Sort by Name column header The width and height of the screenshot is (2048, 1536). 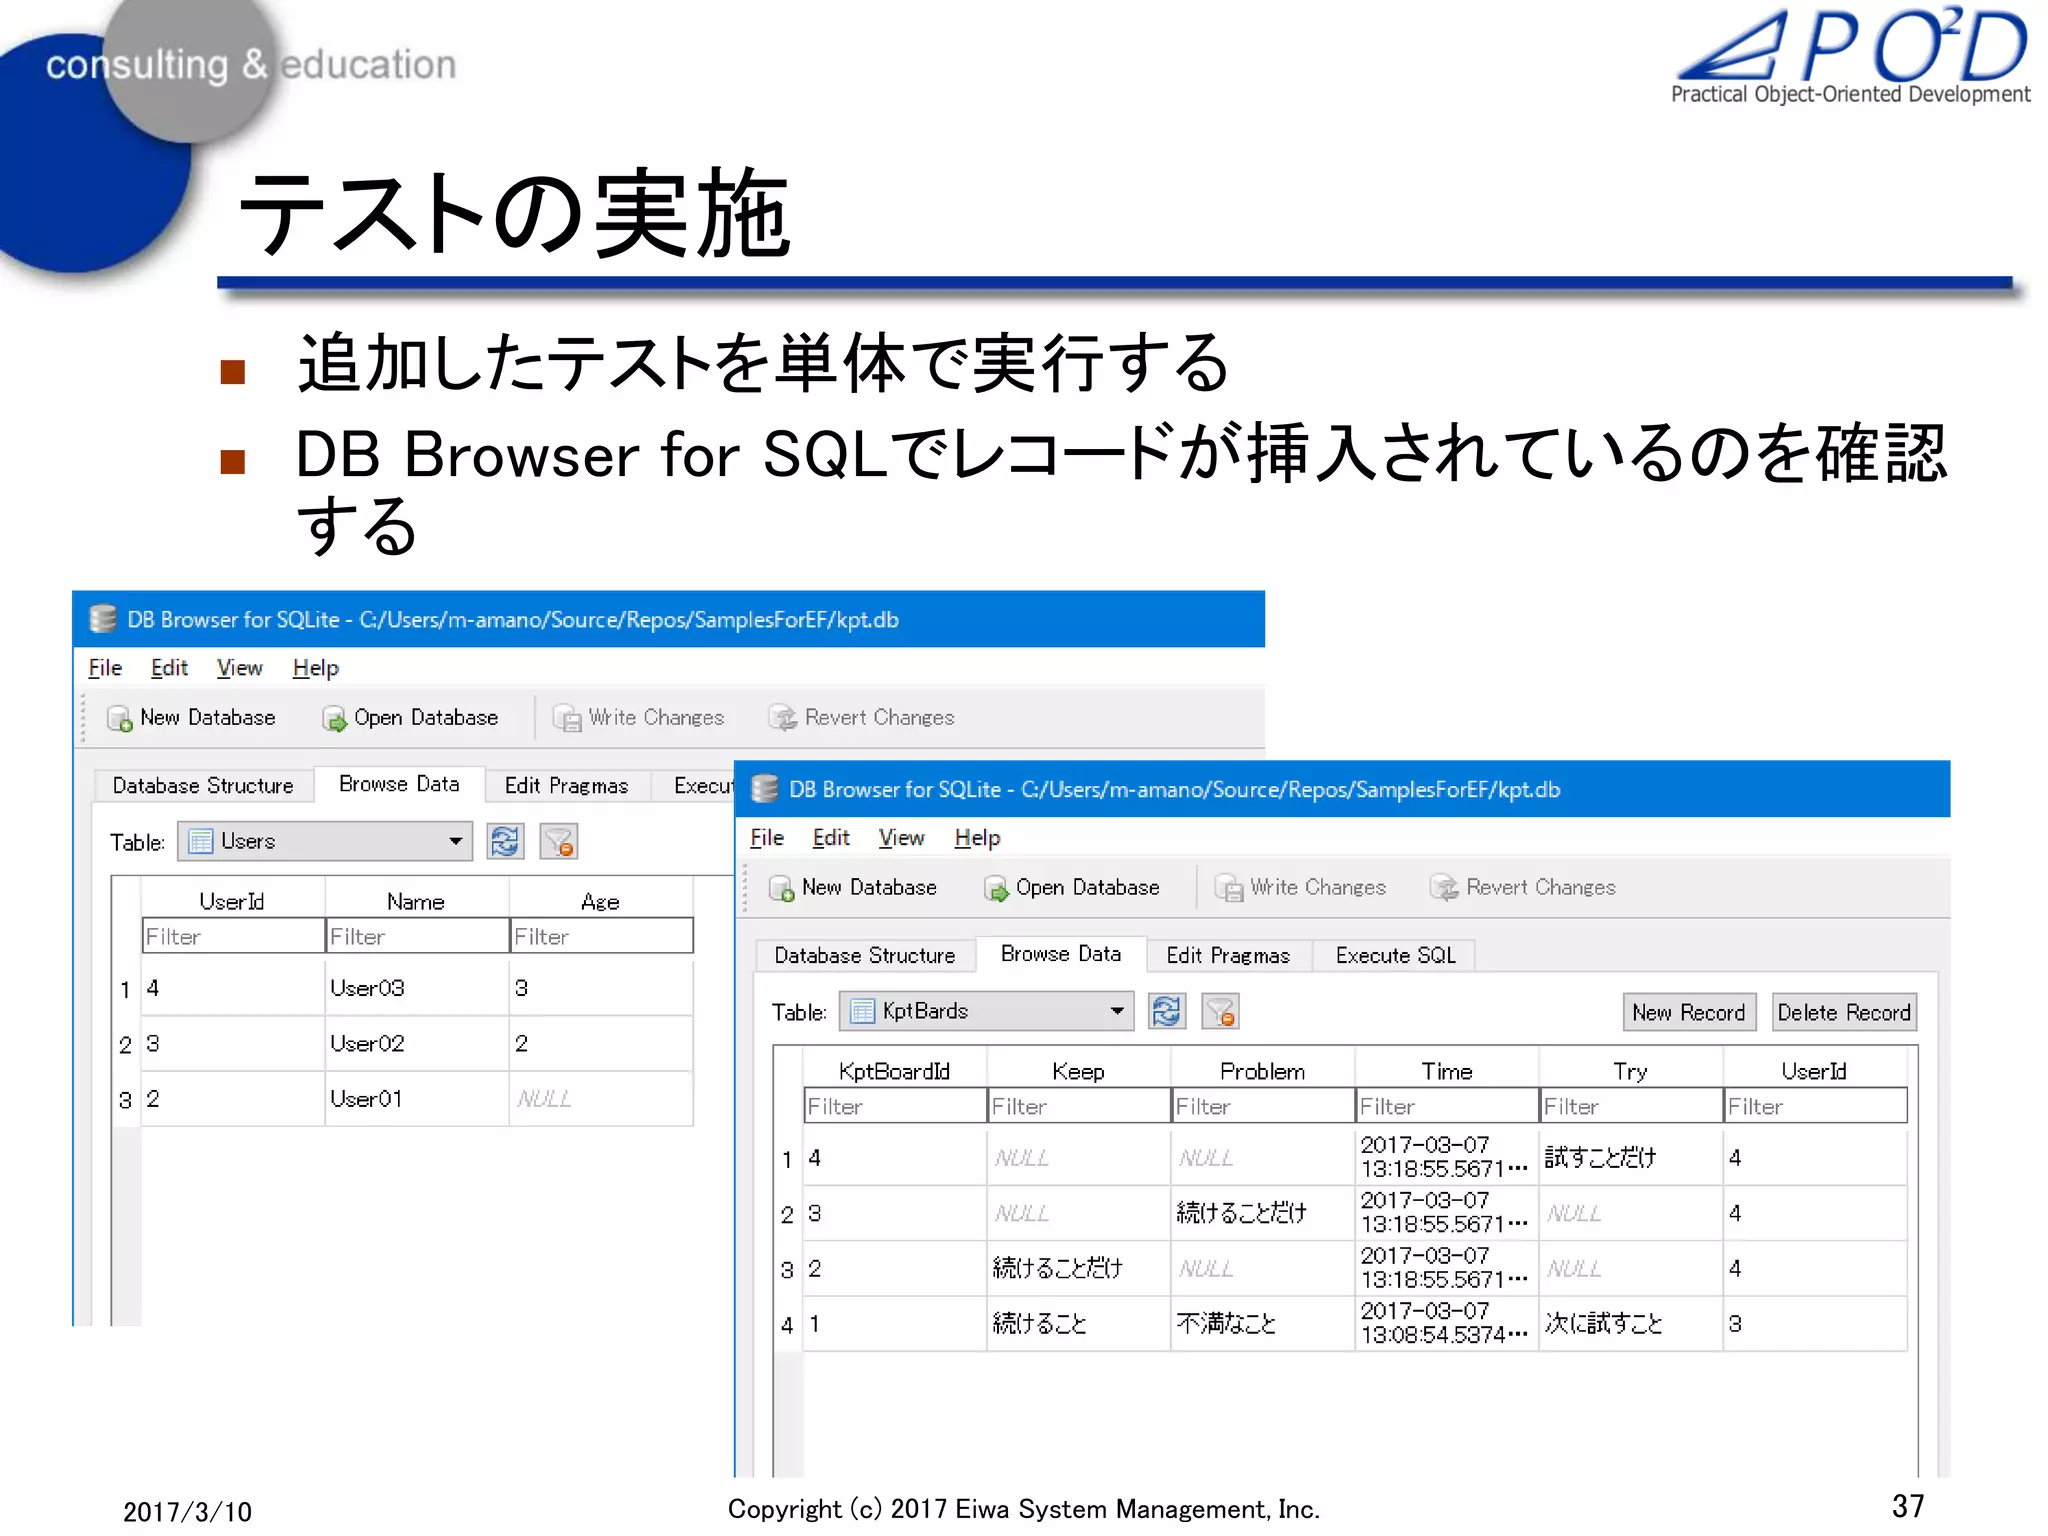click(417, 900)
